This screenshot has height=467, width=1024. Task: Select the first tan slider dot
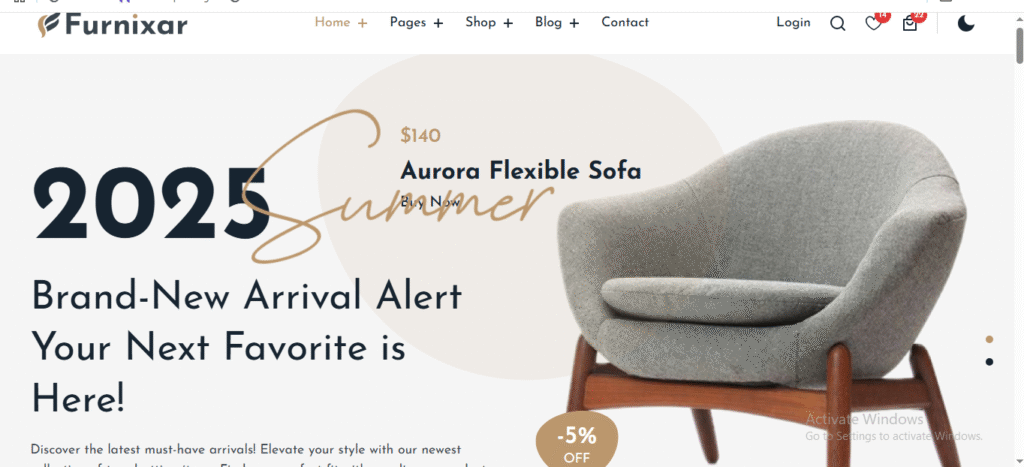click(x=989, y=339)
